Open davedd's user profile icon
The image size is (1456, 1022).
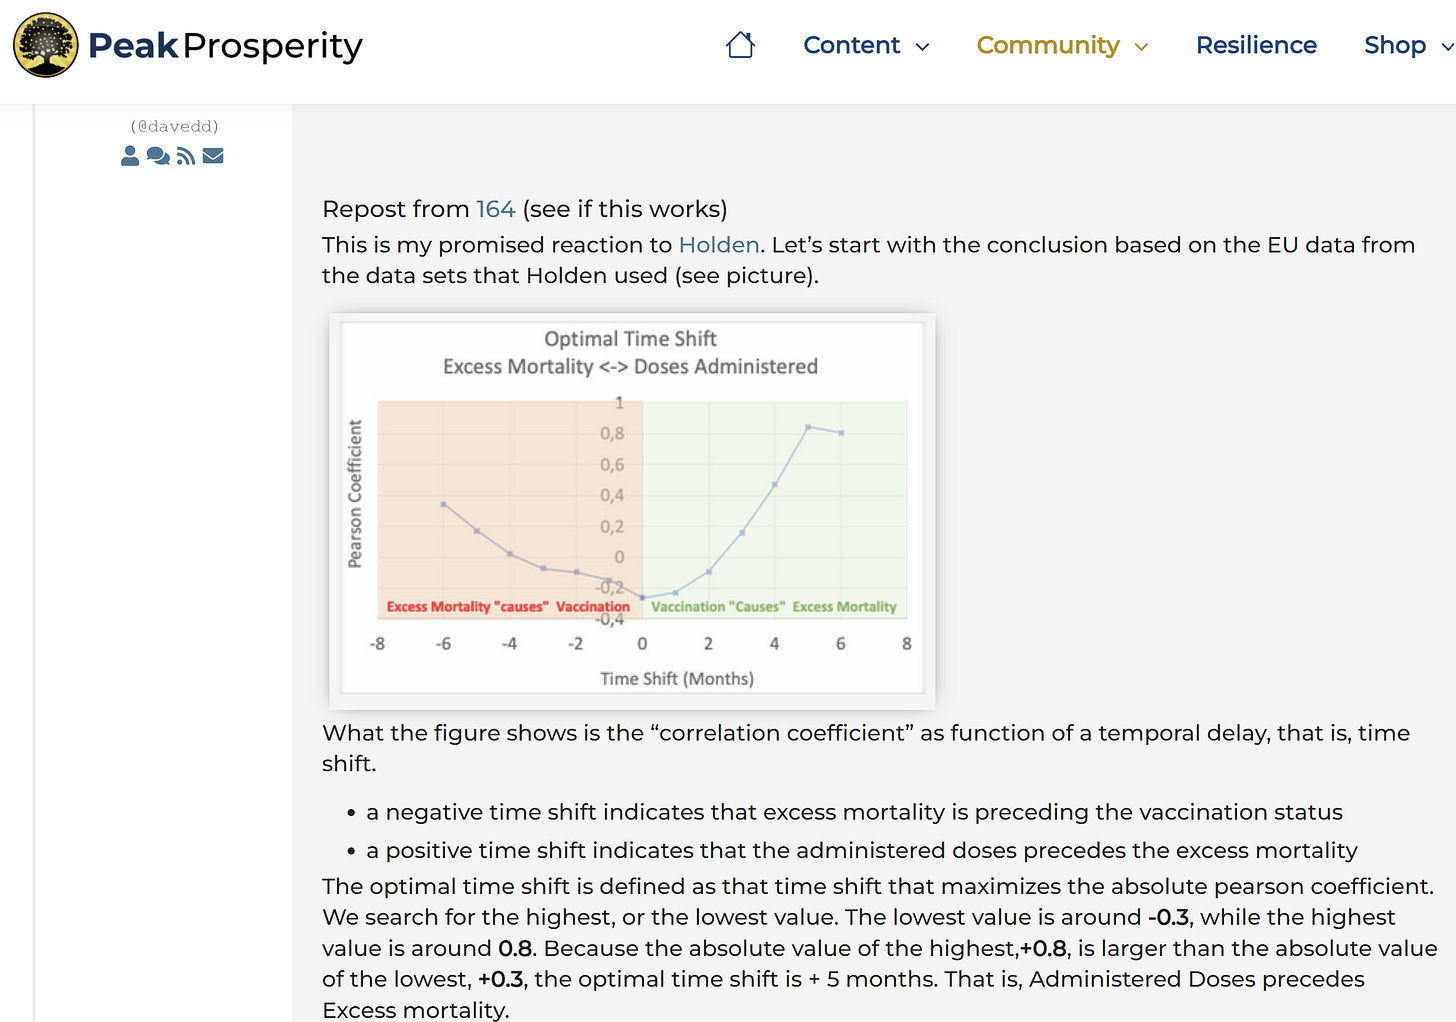click(x=130, y=156)
